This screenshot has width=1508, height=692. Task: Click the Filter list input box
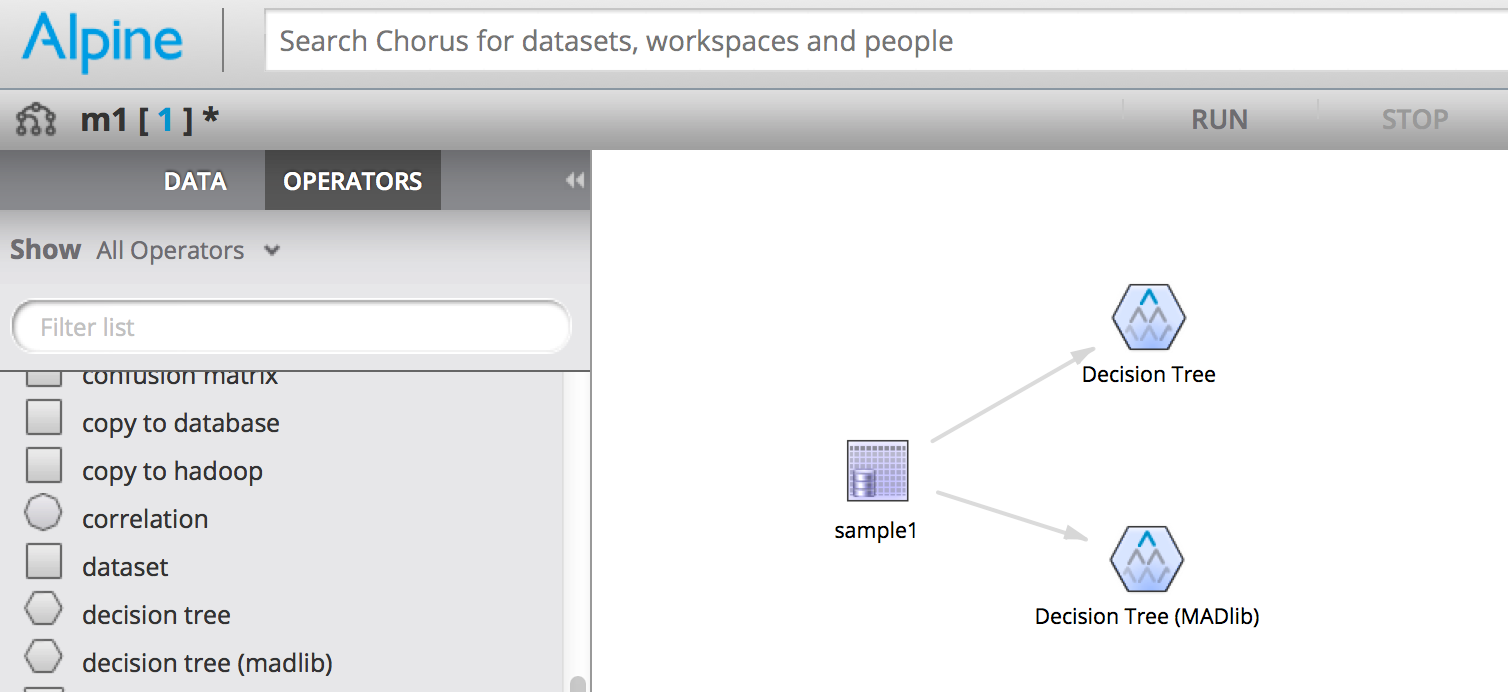290,327
